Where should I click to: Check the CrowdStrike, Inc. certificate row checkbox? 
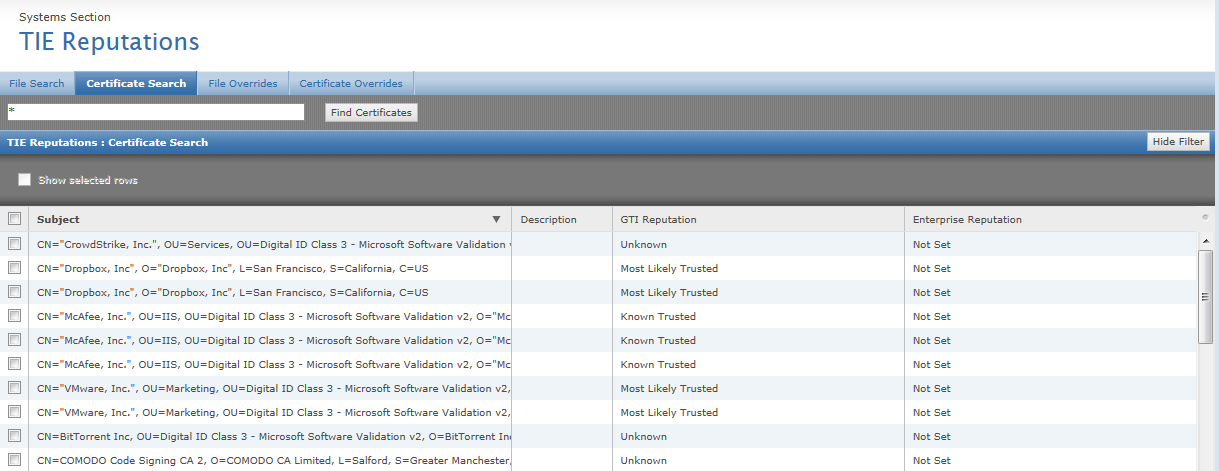coord(14,244)
